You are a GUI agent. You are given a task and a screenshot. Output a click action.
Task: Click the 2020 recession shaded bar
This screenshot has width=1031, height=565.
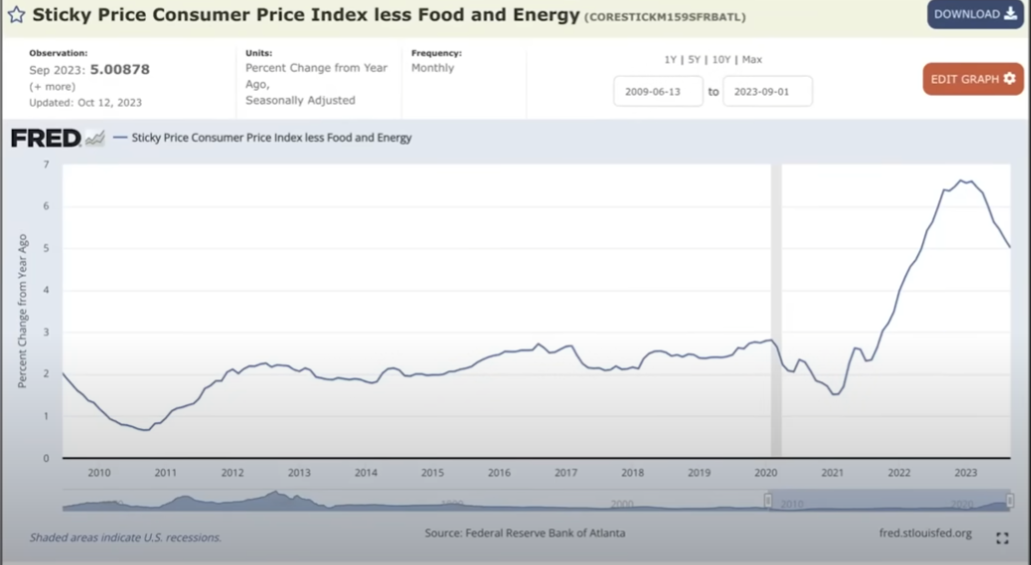point(776,310)
